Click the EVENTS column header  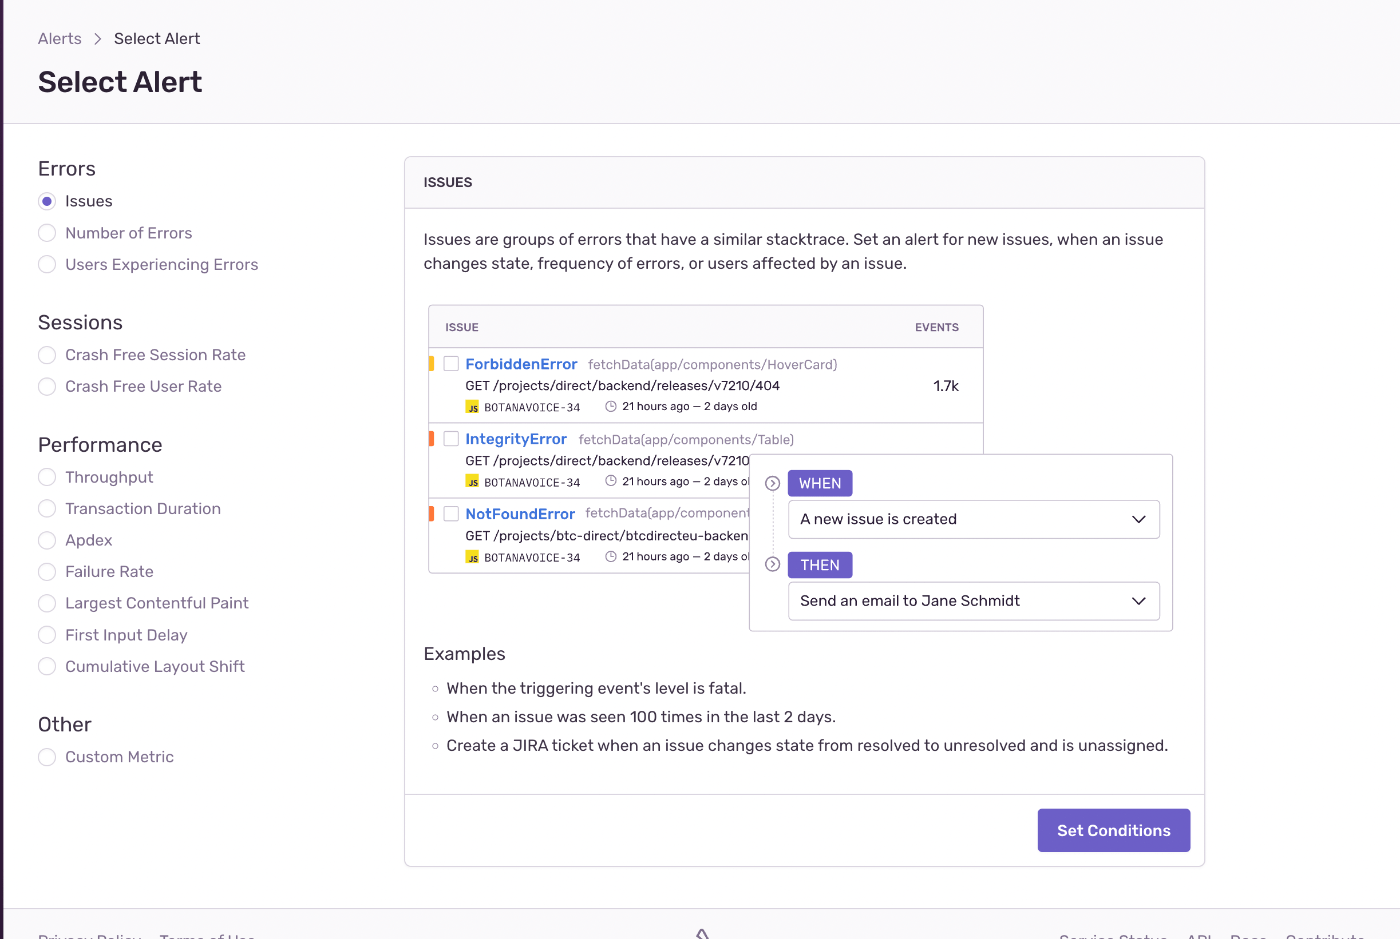click(x=937, y=328)
